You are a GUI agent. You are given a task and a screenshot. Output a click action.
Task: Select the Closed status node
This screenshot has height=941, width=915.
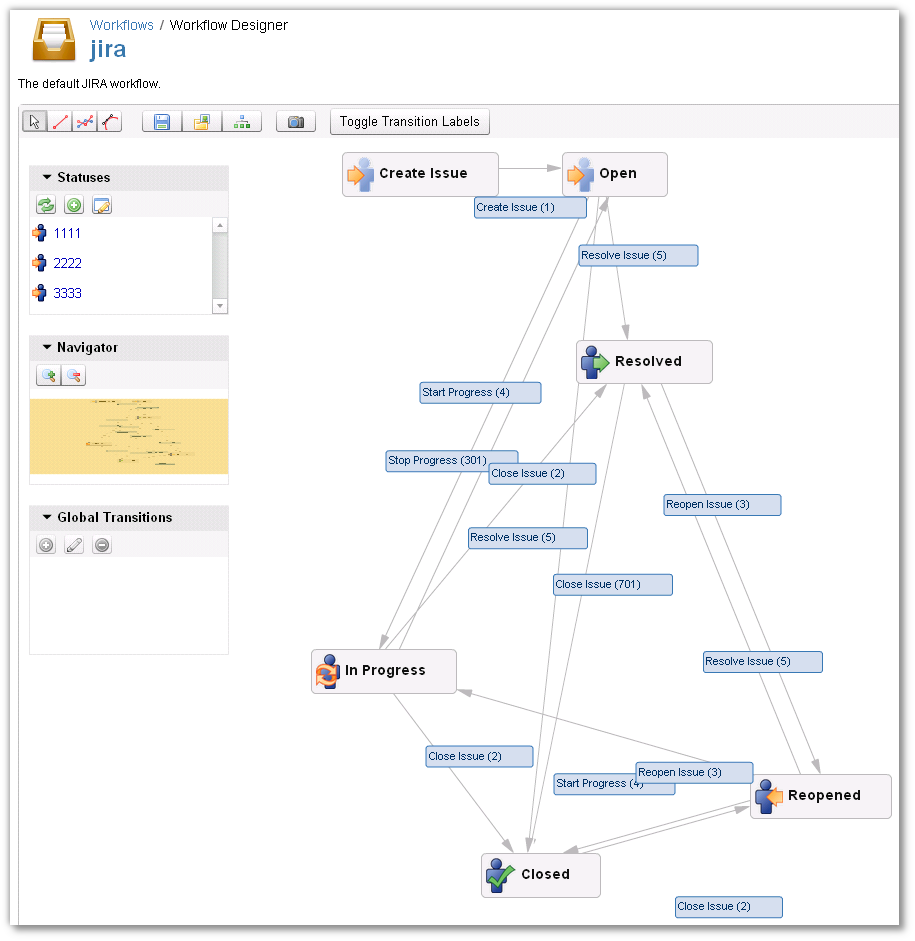[x=541, y=875]
